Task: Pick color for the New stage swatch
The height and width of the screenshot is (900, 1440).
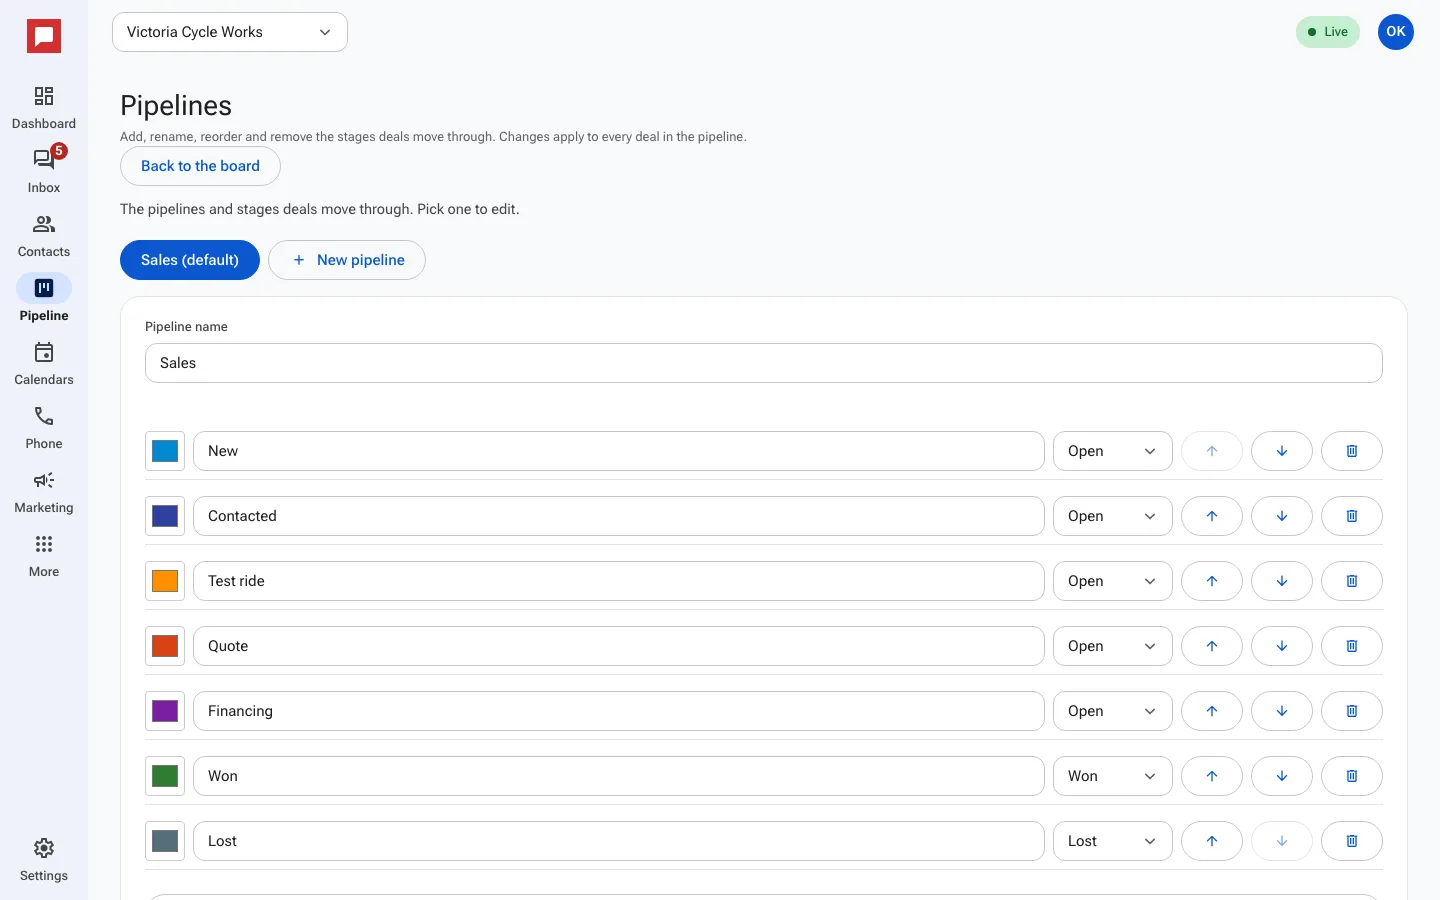Action: click(x=165, y=451)
